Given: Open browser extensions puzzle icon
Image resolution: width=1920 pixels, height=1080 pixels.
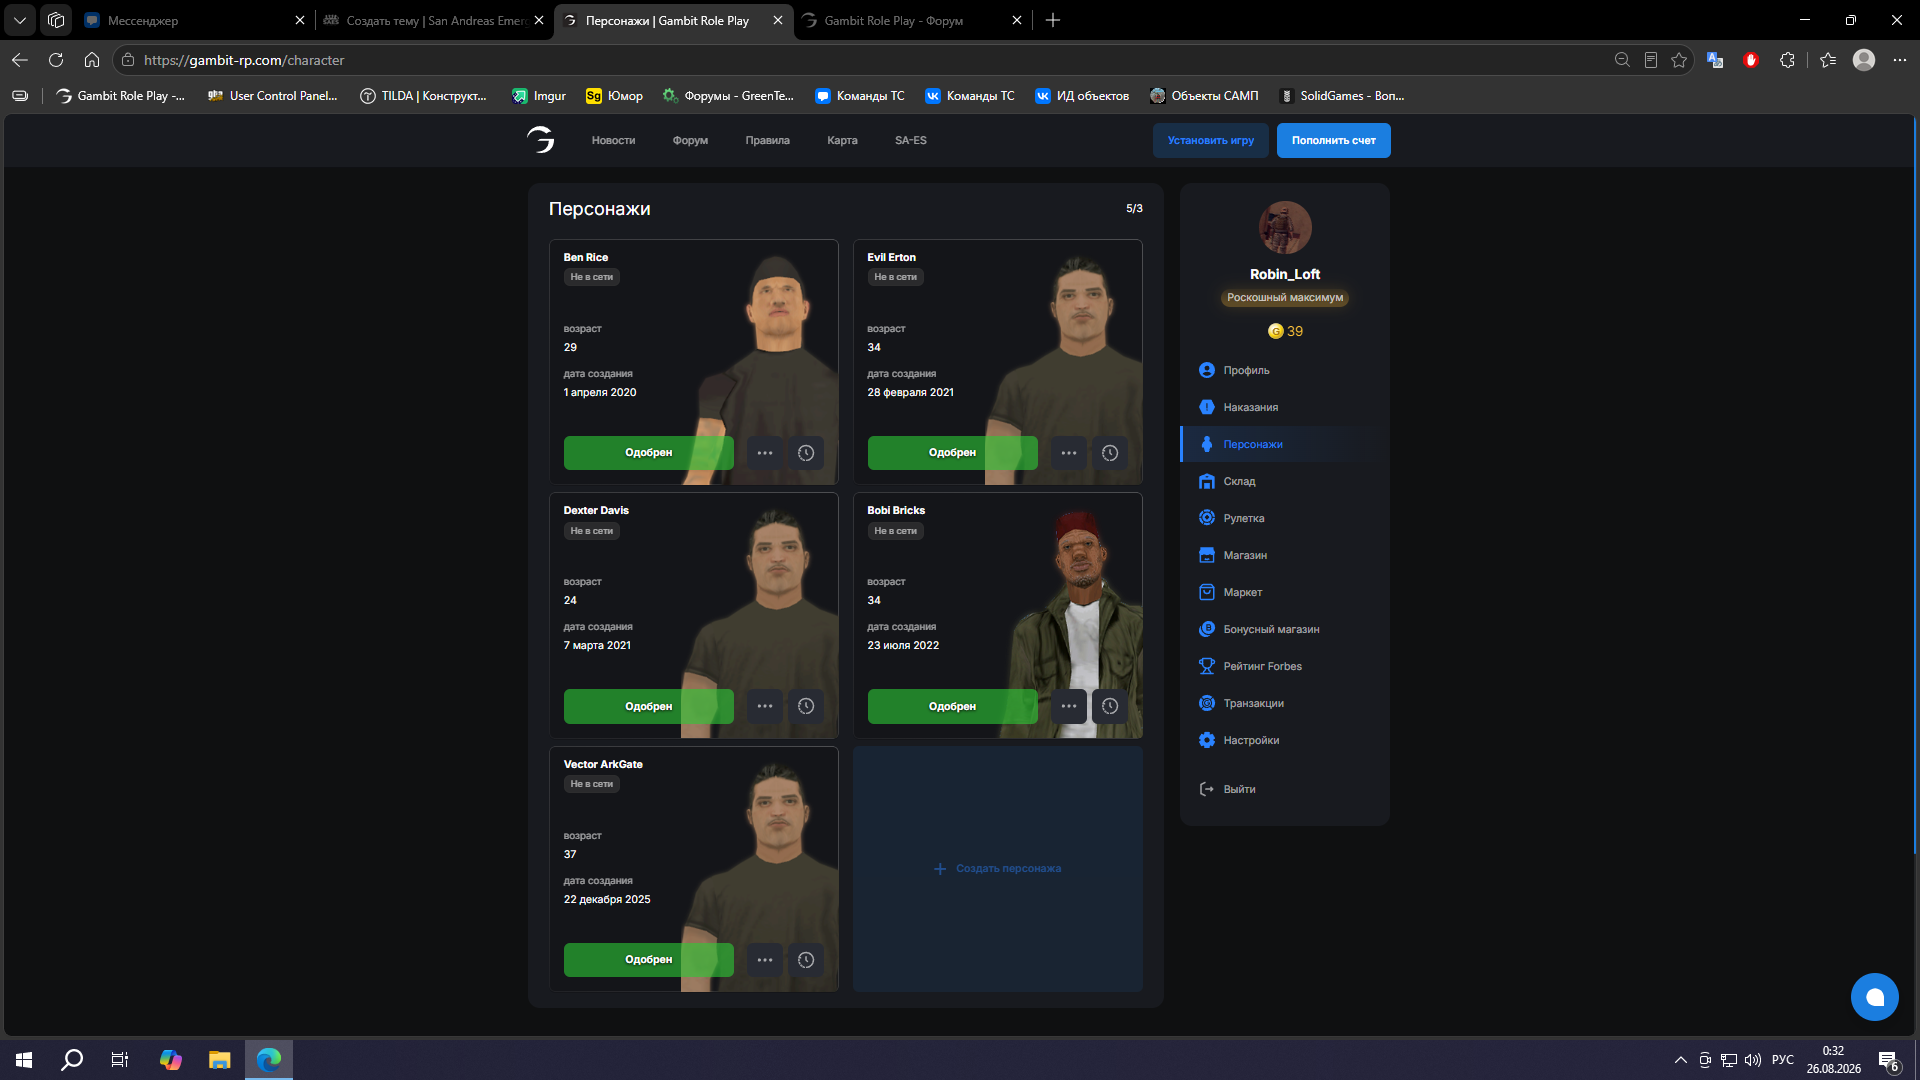Looking at the screenshot, I should click(1787, 60).
